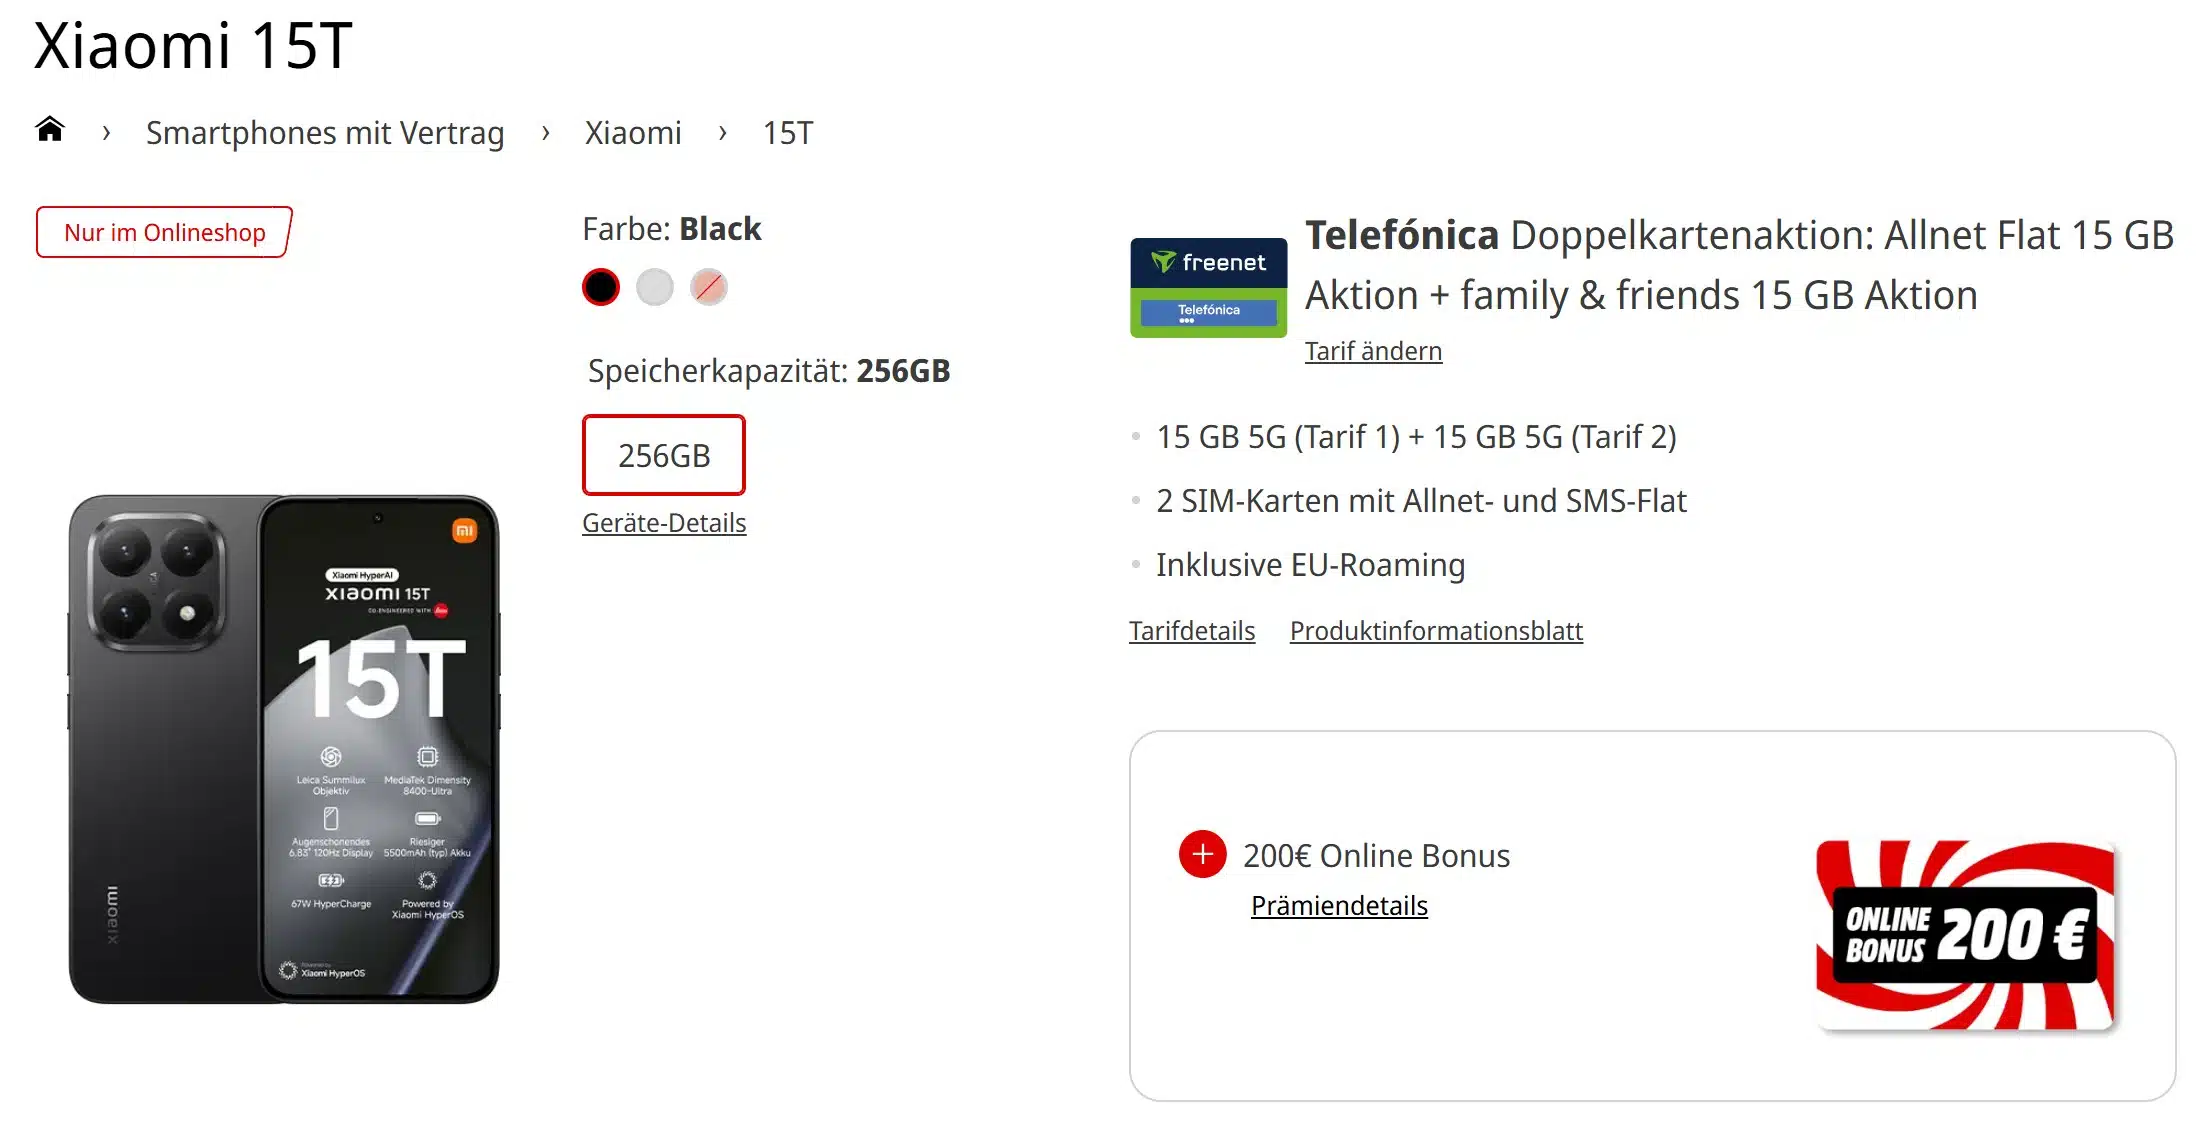
Task: Open the Produktinformationsblatt
Action: [1436, 631]
